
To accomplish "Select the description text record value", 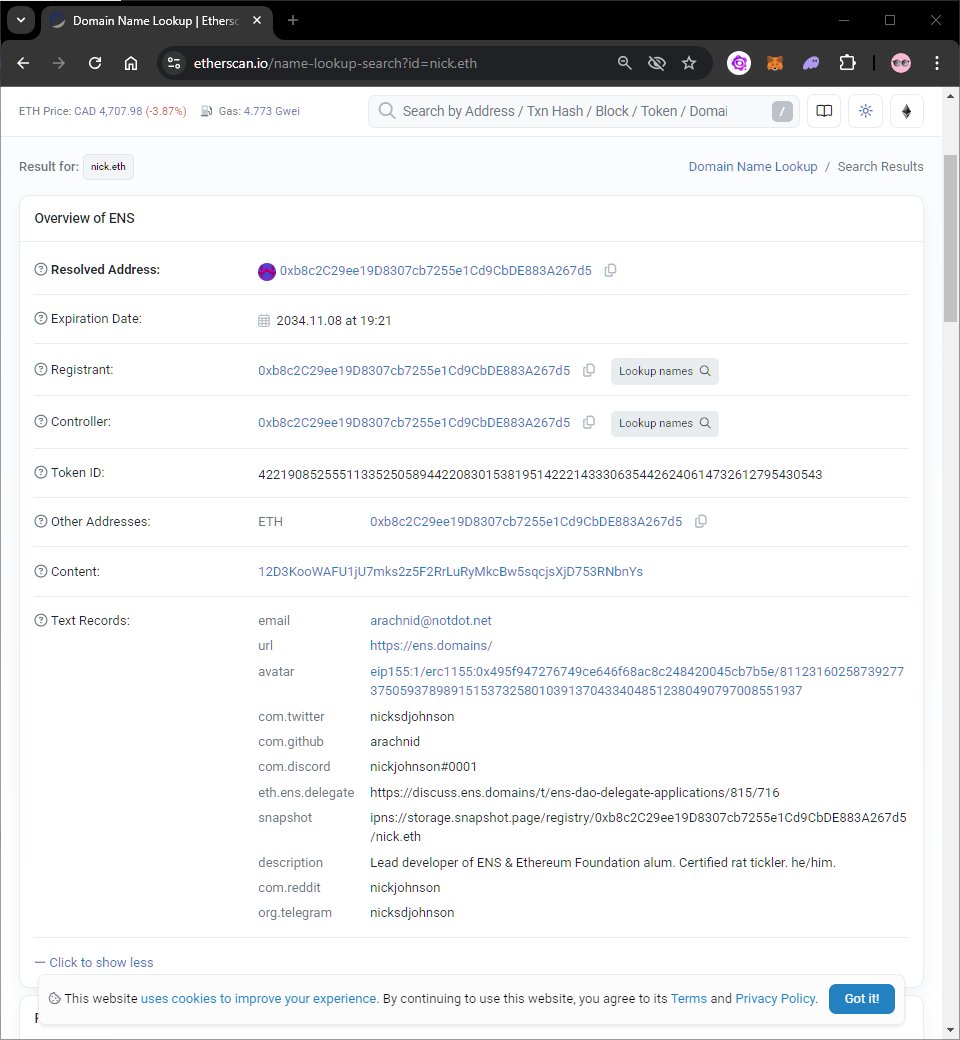I will pos(602,863).
